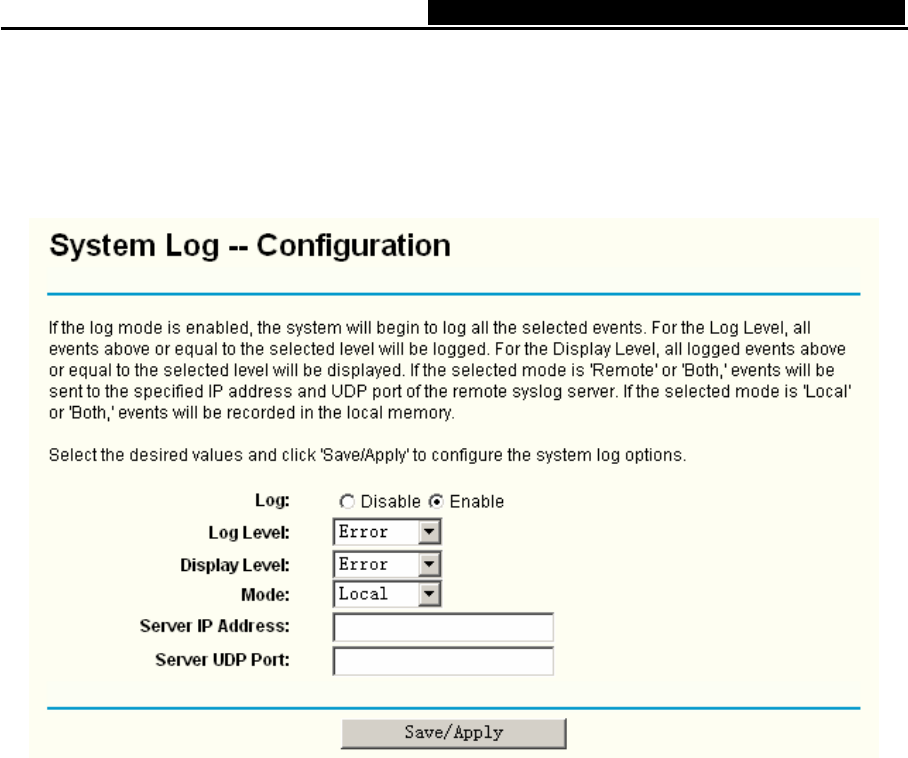This screenshot has width=908, height=758.
Task: Select the Enable log radio button
Action: 436,501
